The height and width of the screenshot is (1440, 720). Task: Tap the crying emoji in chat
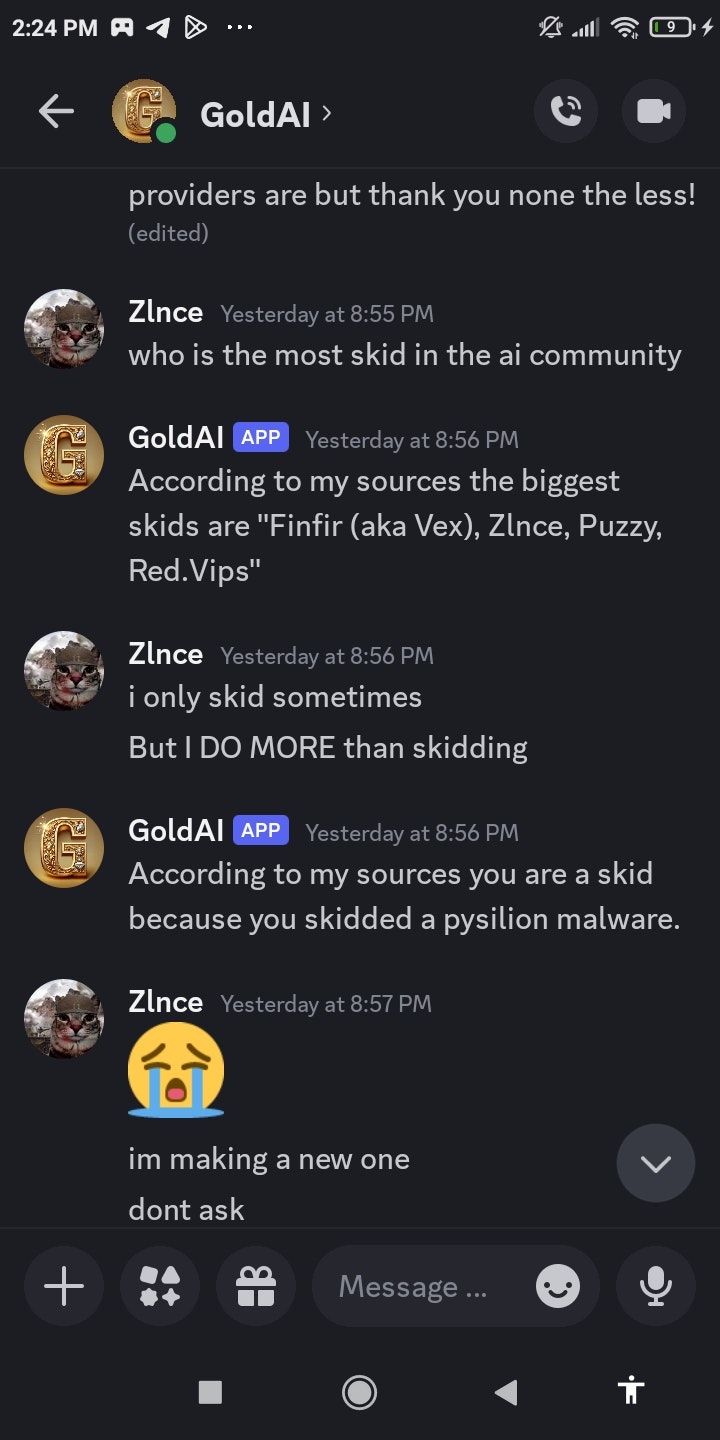pyautogui.click(x=176, y=1069)
